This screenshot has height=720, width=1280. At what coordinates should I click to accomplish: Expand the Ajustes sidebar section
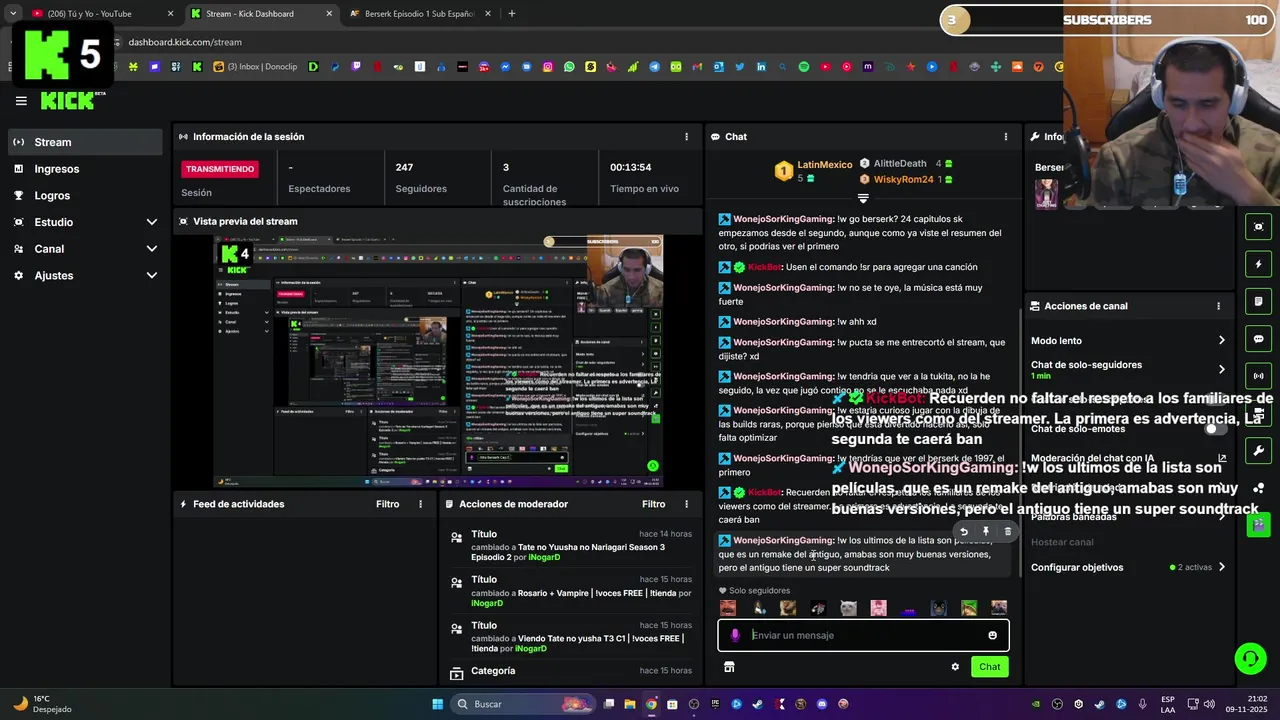coord(85,275)
